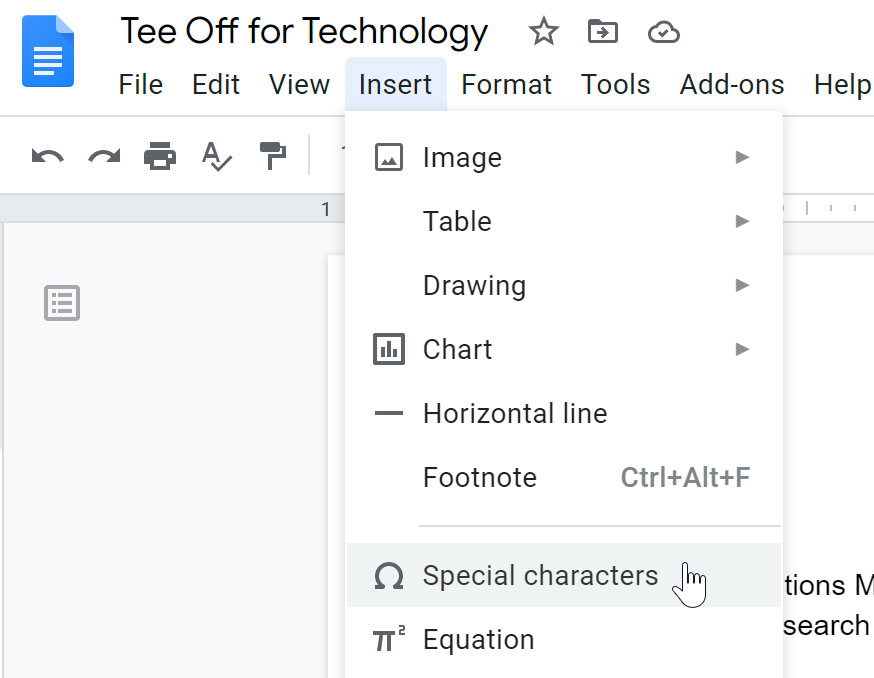Image resolution: width=874 pixels, height=678 pixels.
Task: Click the Pi equation icon
Action: (x=389, y=639)
